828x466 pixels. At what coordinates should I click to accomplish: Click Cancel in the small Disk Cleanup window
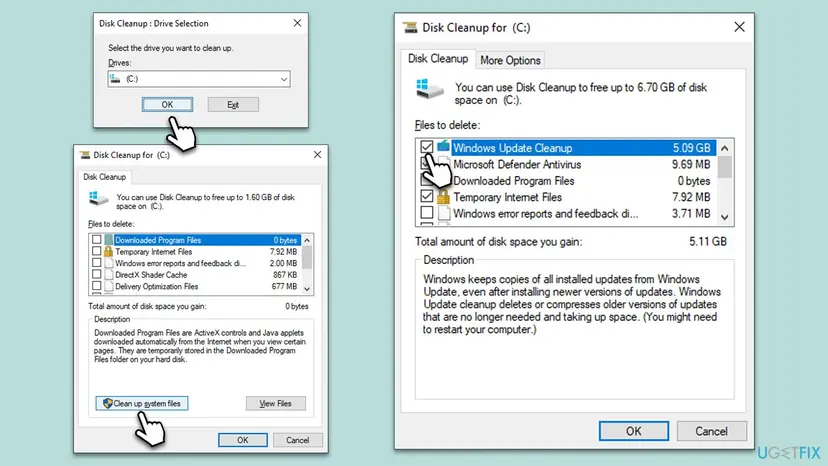[x=297, y=440]
